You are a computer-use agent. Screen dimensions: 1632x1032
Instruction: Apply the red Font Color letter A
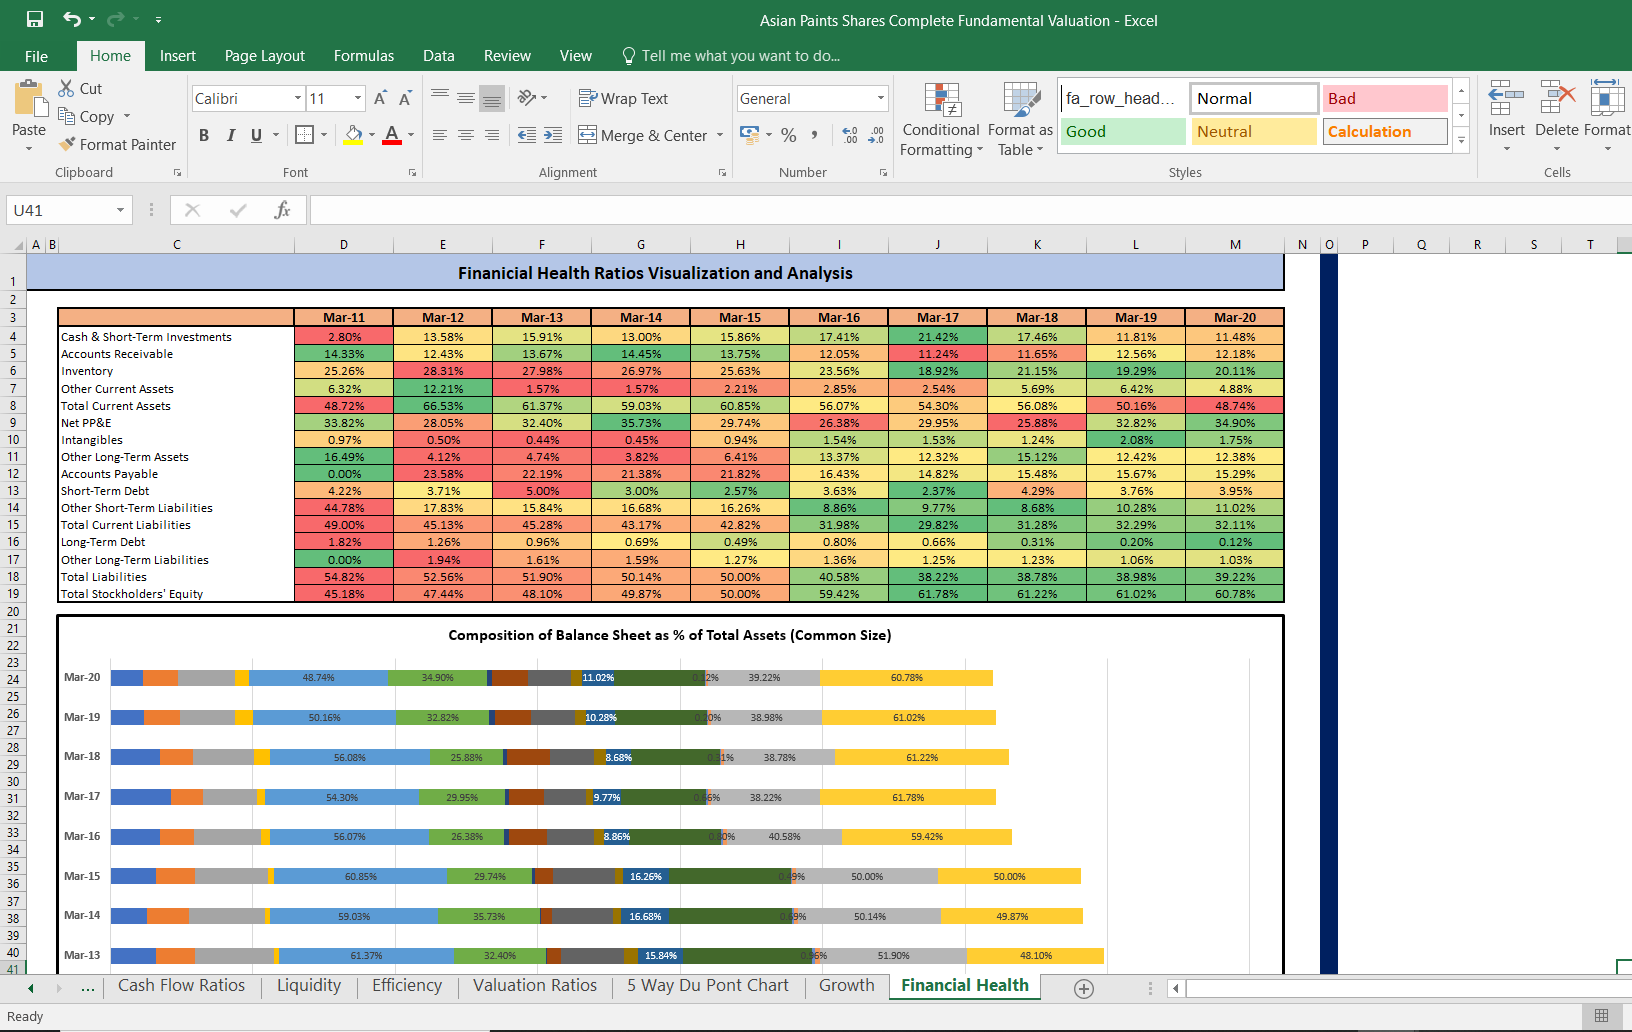point(392,134)
